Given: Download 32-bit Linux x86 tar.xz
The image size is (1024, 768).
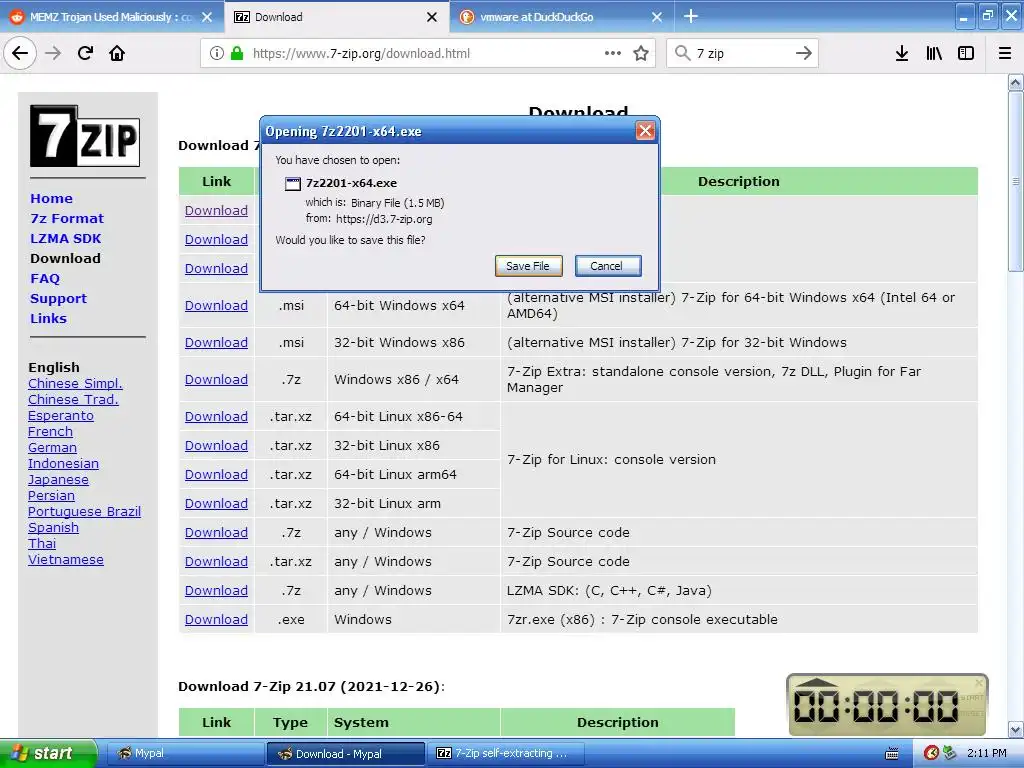Looking at the screenshot, I should (216, 445).
